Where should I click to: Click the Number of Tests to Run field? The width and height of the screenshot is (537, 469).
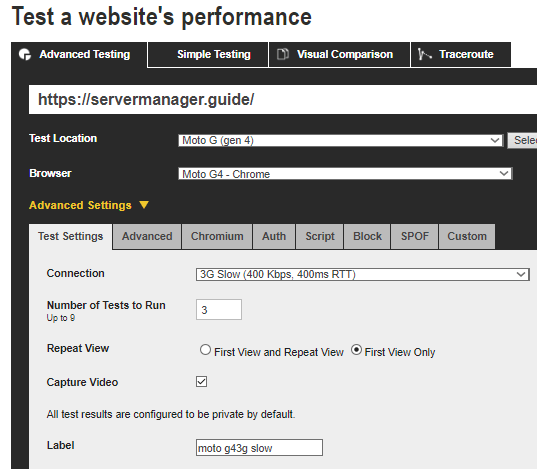point(219,310)
